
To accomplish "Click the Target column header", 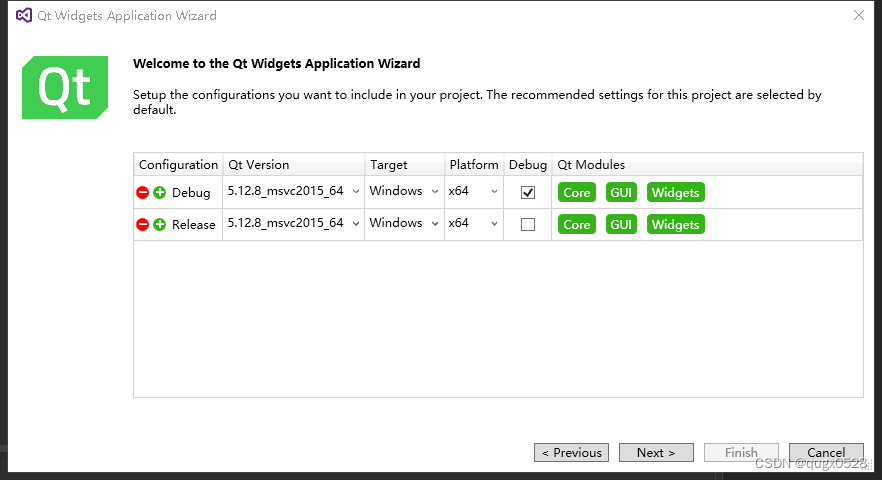I will (404, 165).
